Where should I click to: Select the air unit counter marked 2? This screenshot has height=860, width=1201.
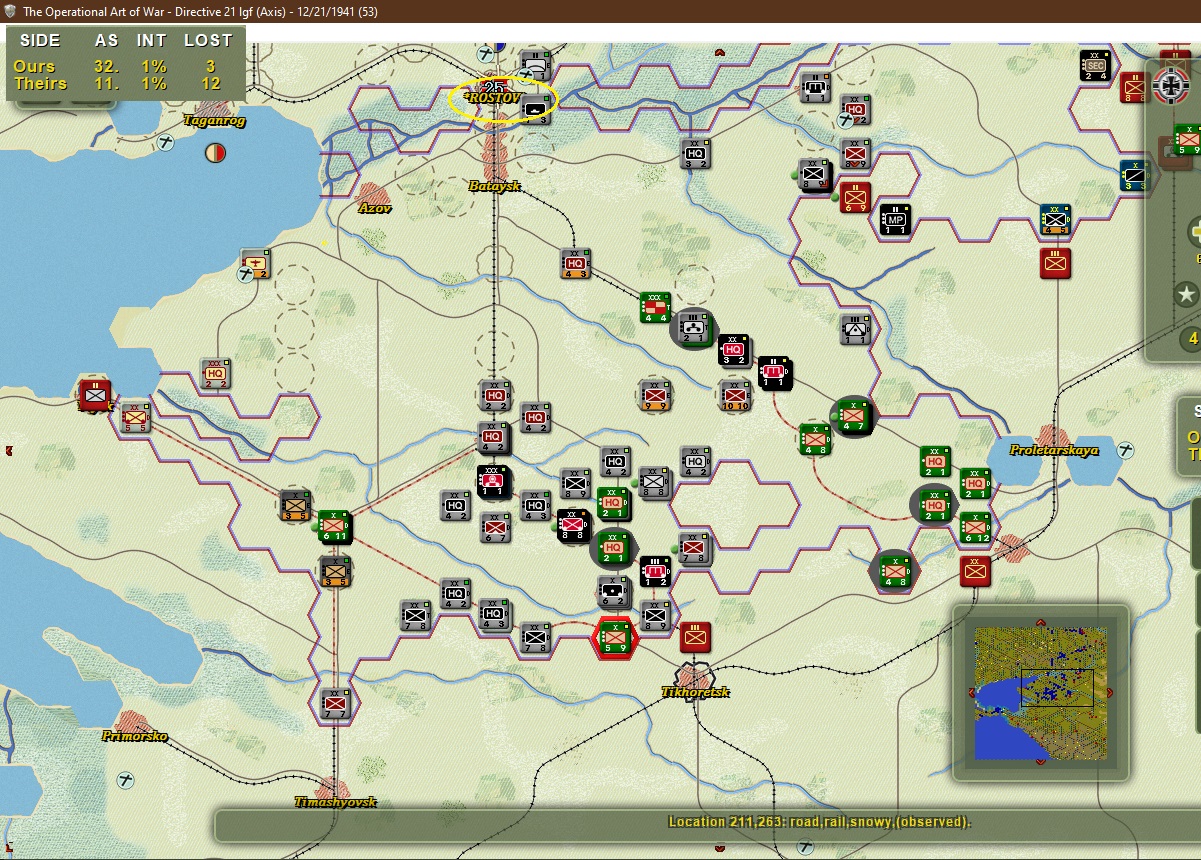click(255, 263)
